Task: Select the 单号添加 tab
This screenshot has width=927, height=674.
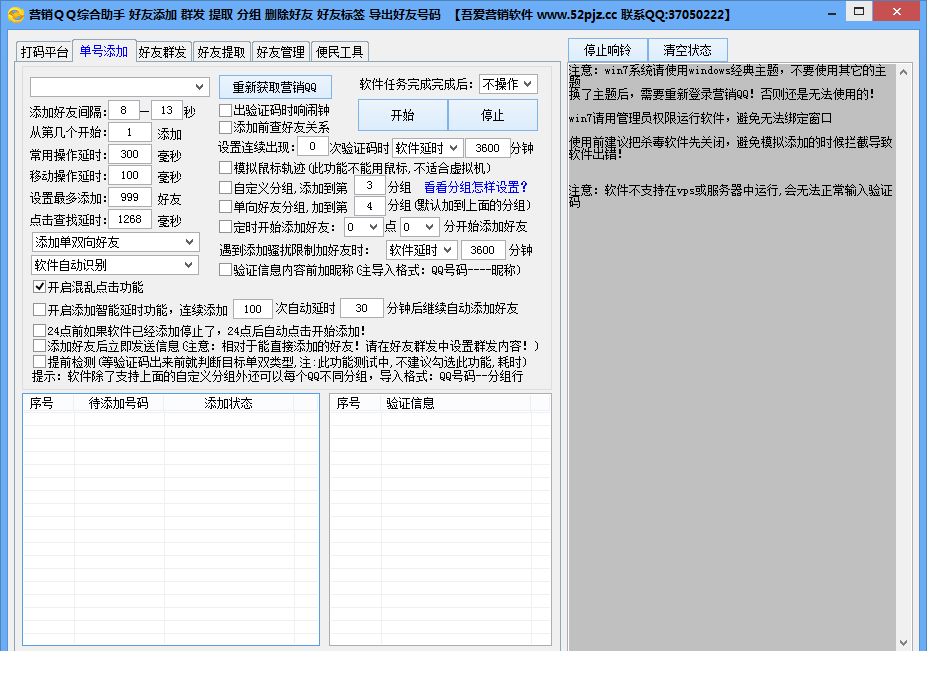Action: pos(104,51)
